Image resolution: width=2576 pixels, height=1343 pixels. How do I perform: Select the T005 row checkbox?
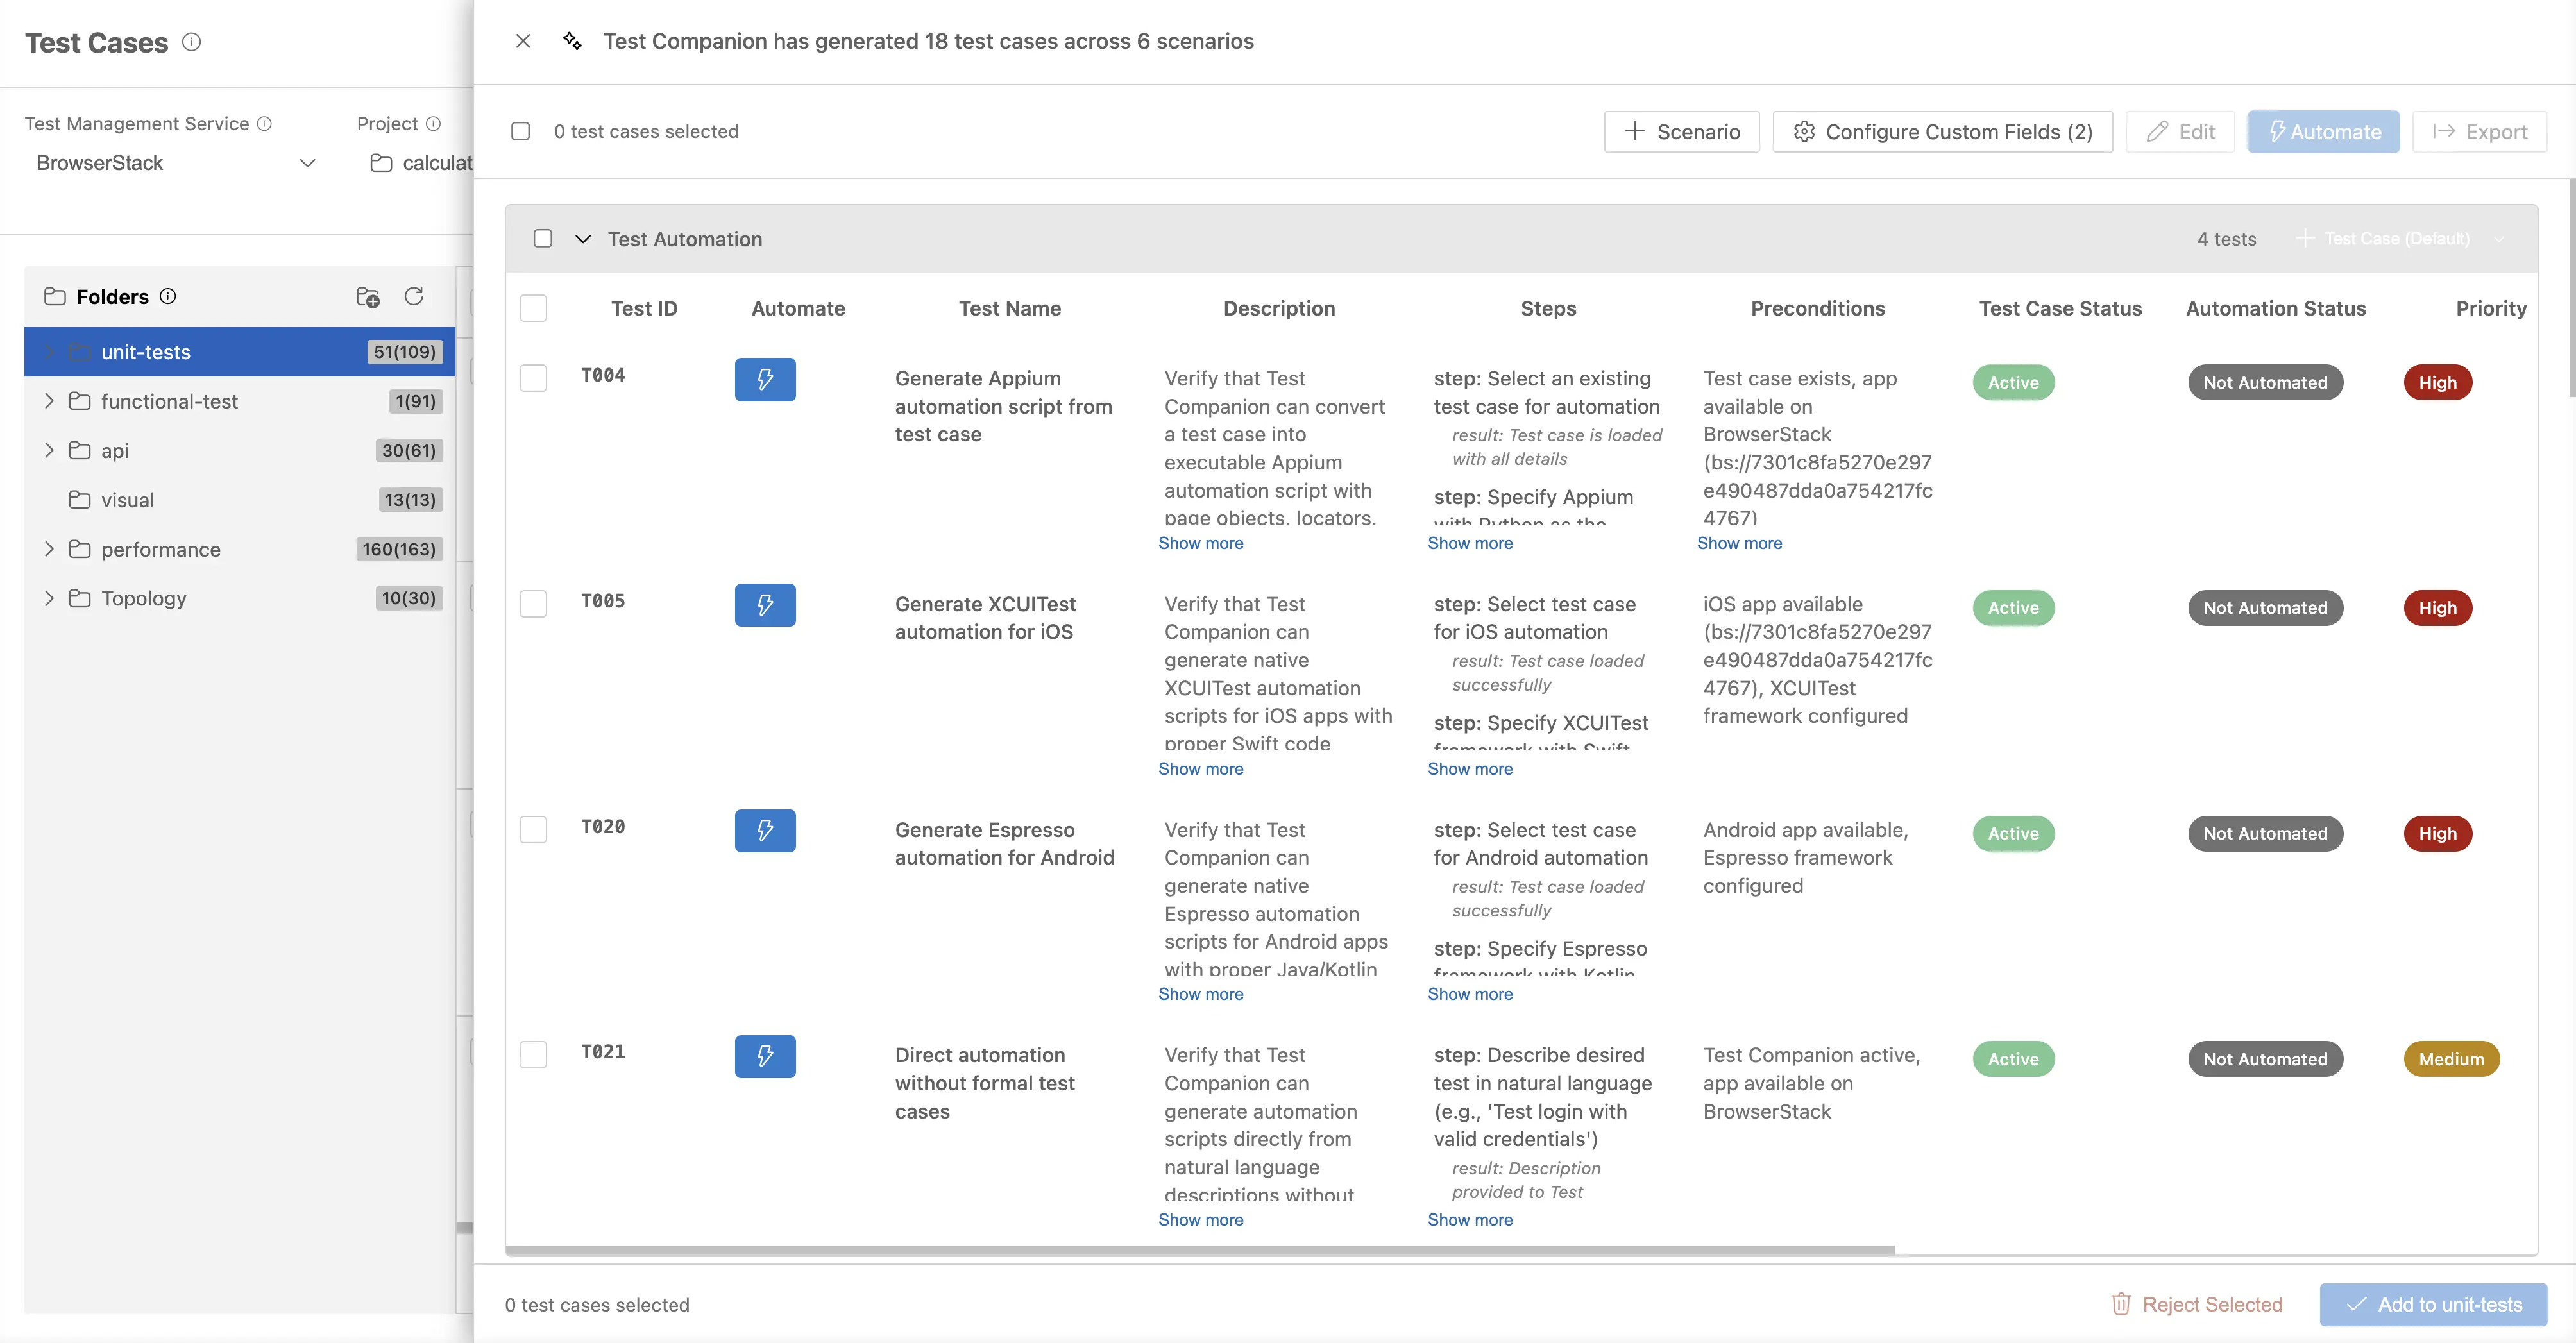534,604
